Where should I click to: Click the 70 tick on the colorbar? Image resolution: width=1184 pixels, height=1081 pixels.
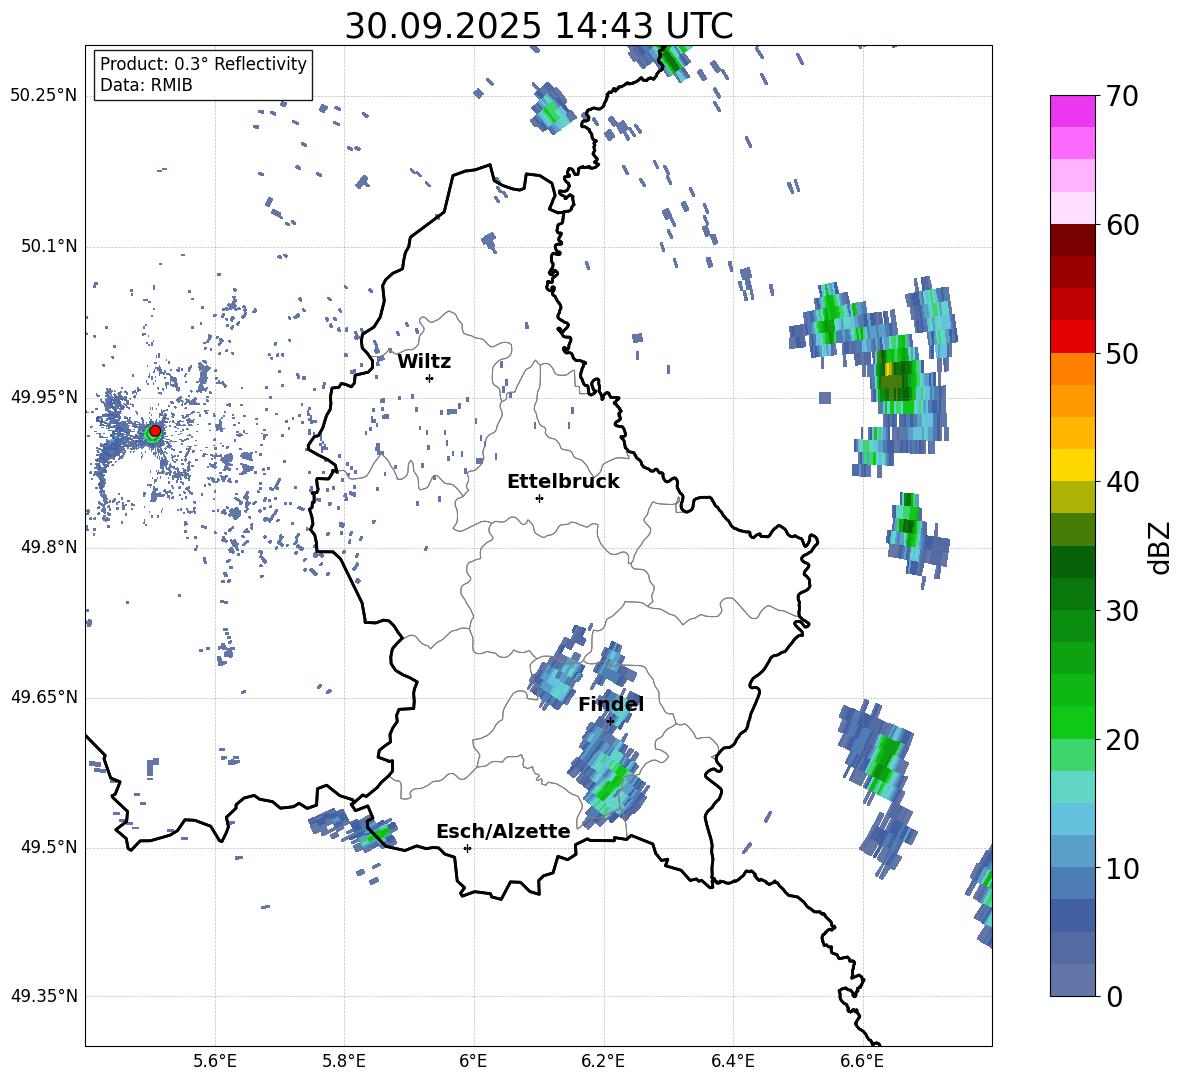point(1122,96)
